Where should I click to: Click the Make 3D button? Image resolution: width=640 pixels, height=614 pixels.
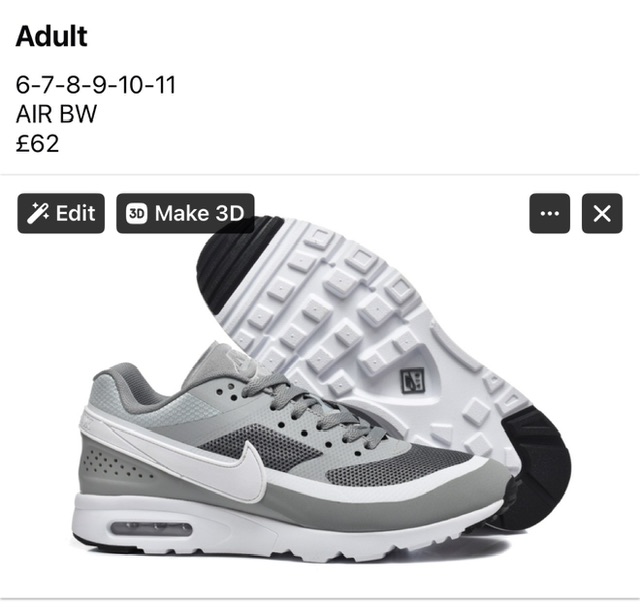[185, 213]
